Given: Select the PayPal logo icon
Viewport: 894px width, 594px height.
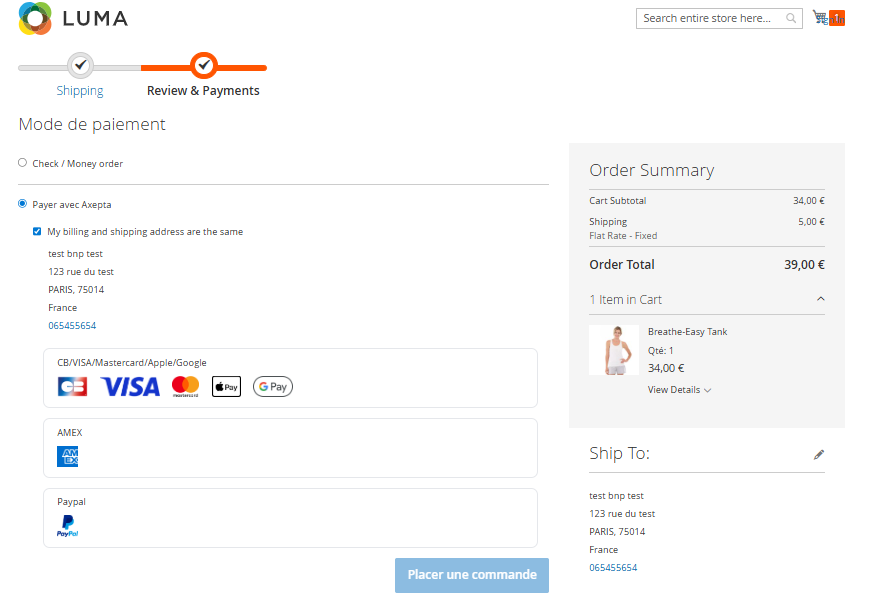Looking at the screenshot, I should click(x=68, y=526).
